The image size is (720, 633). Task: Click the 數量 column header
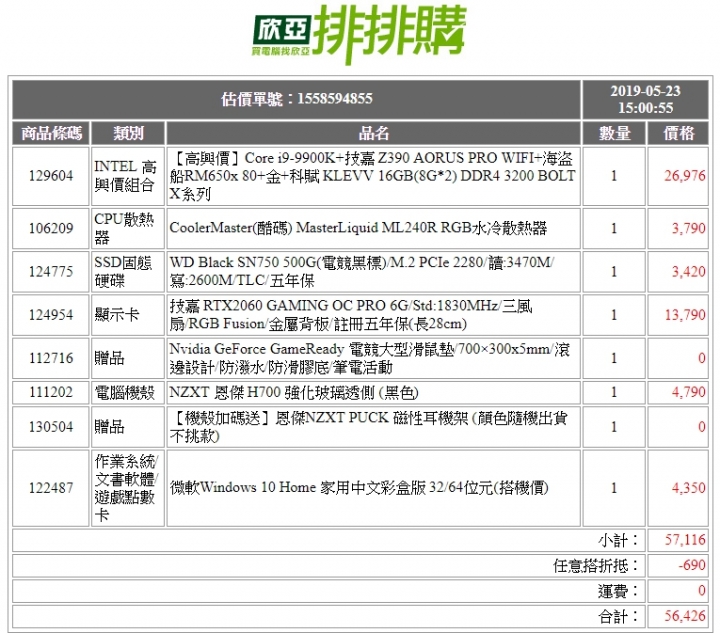pos(614,133)
